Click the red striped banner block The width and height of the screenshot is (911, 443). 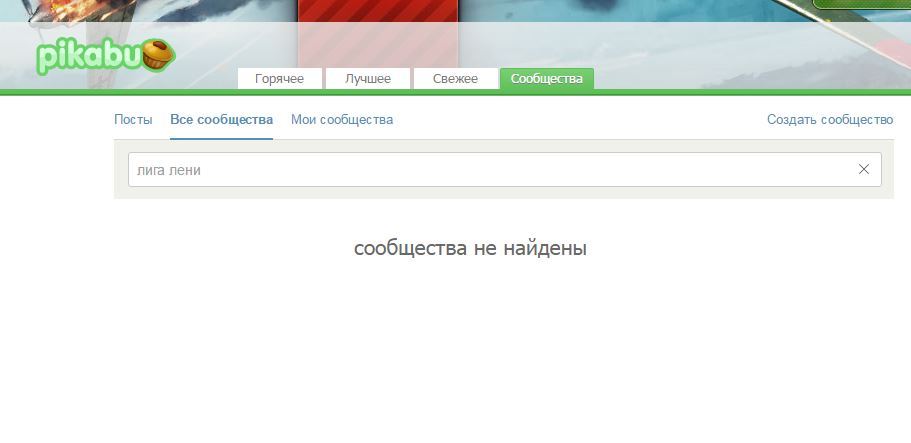click(x=377, y=35)
